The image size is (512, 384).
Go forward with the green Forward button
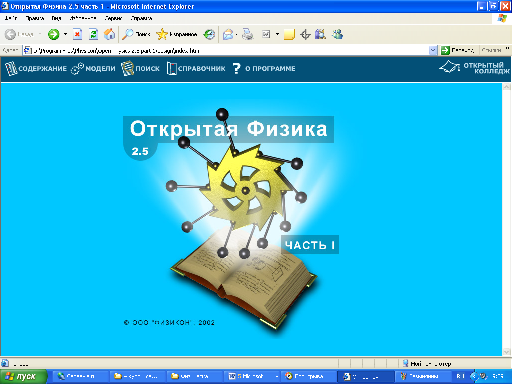click(x=53, y=34)
